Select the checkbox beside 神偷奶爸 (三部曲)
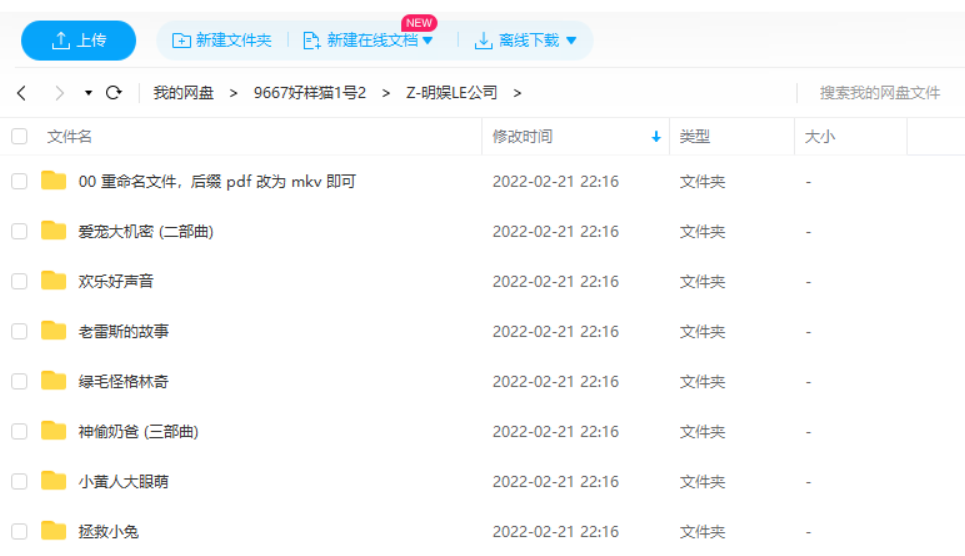The width and height of the screenshot is (965, 556). (x=19, y=431)
